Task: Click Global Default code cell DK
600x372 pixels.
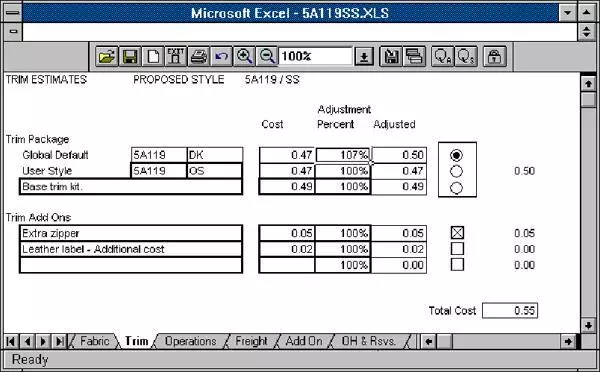Action: (x=215, y=155)
